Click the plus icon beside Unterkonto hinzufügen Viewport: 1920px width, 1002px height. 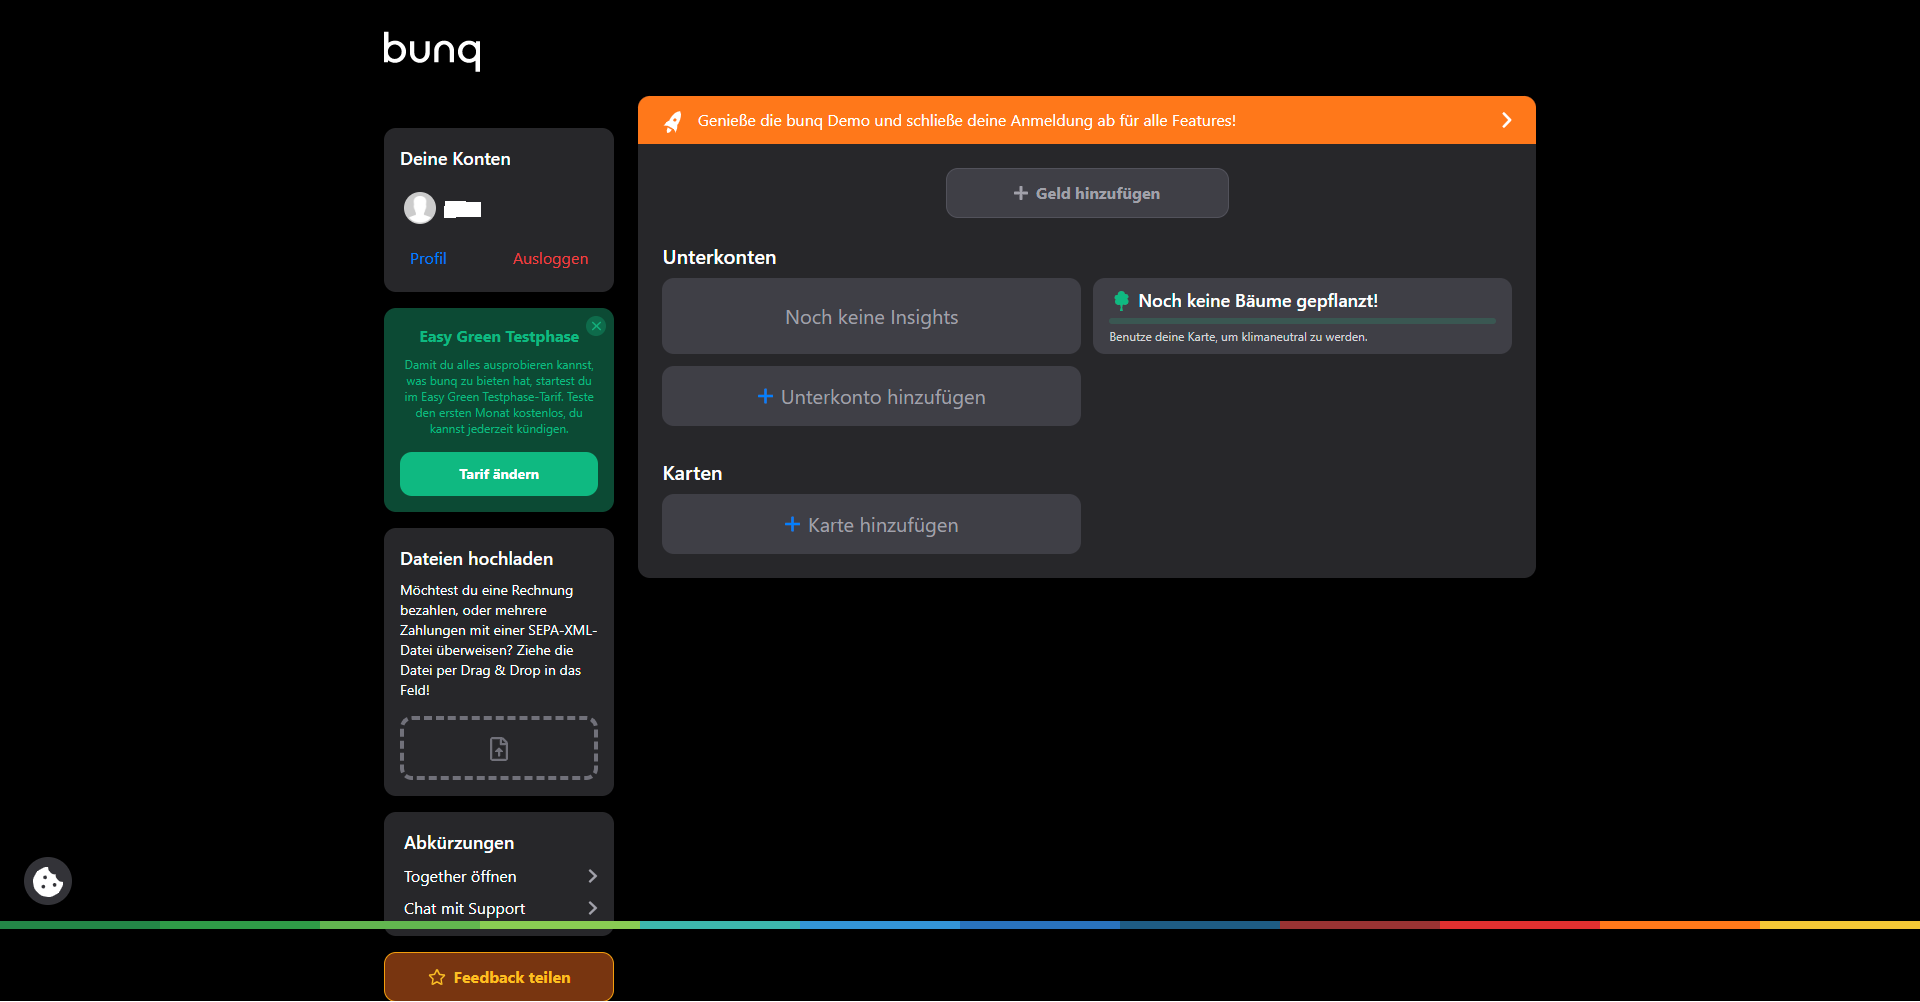tap(765, 396)
